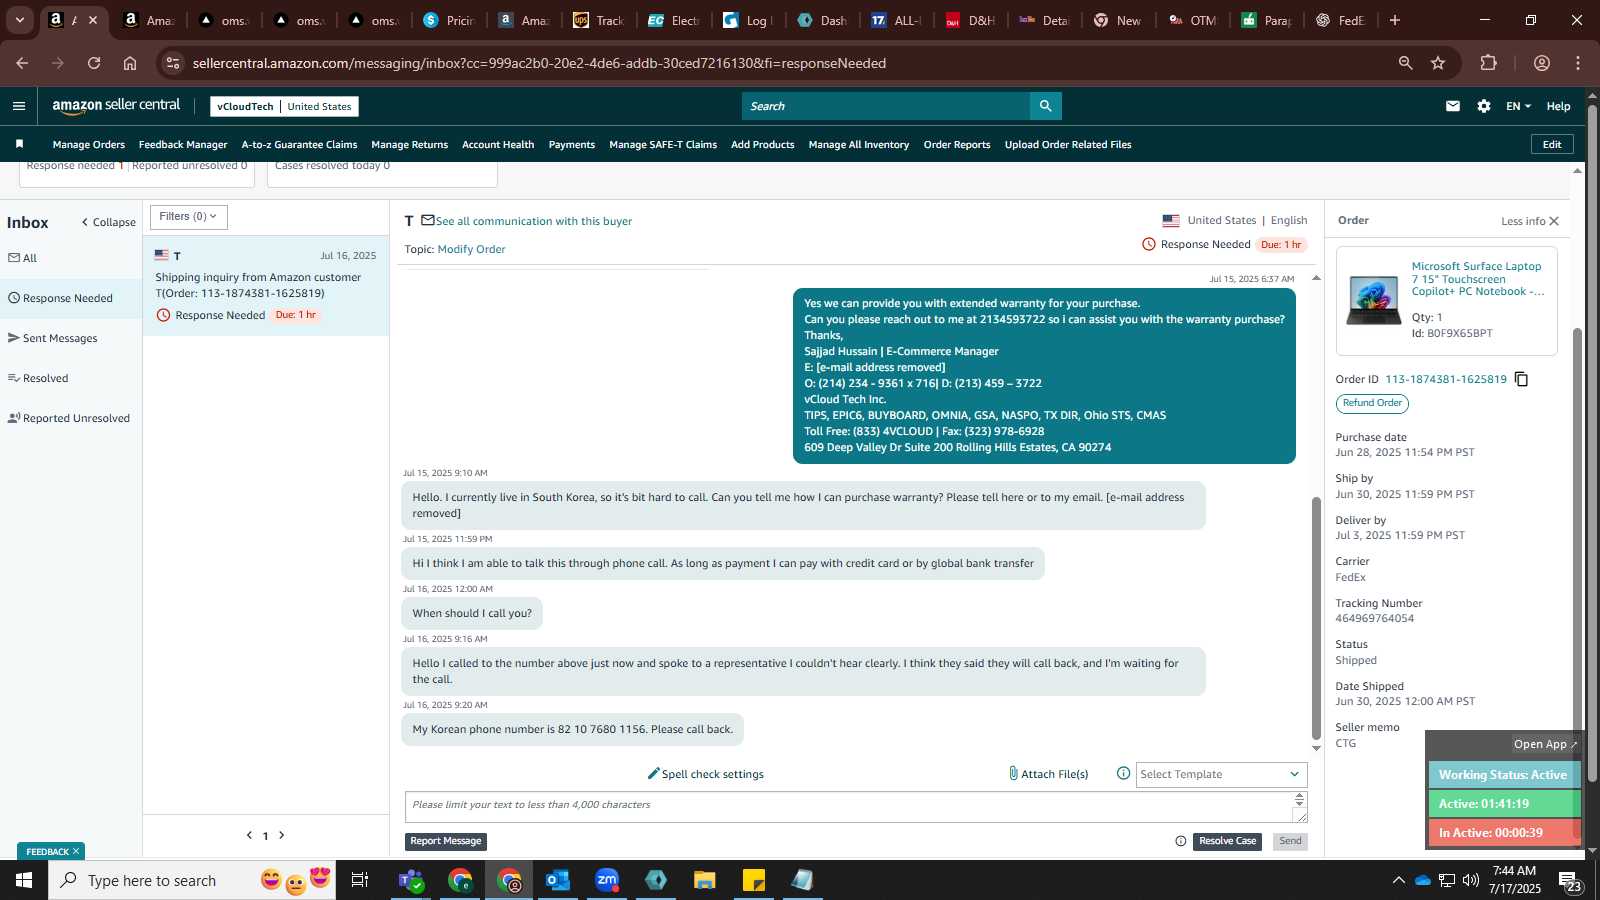The width and height of the screenshot is (1600, 900).
Task: Click the Report Message button
Action: 446,841
